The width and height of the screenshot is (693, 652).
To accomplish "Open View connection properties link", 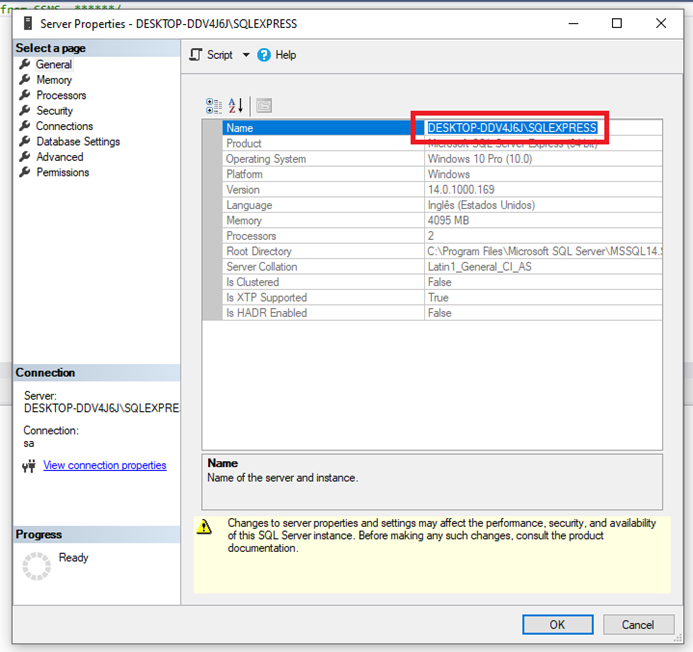I will (105, 465).
